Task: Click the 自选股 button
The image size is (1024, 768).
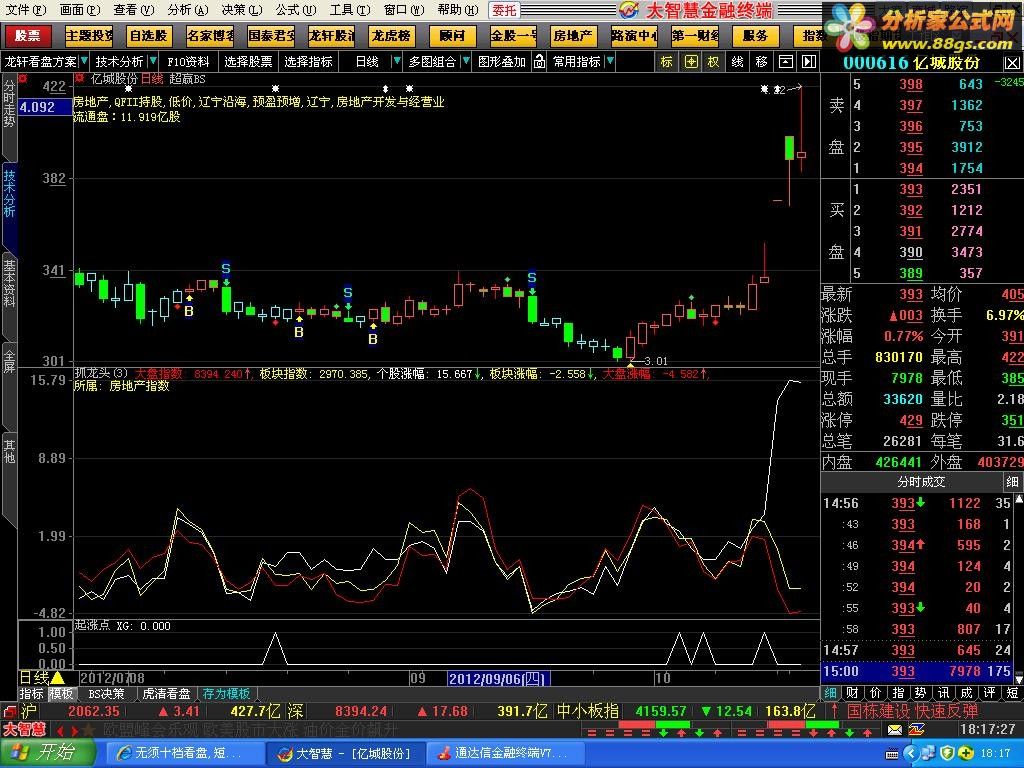Action: pyautogui.click(x=149, y=35)
